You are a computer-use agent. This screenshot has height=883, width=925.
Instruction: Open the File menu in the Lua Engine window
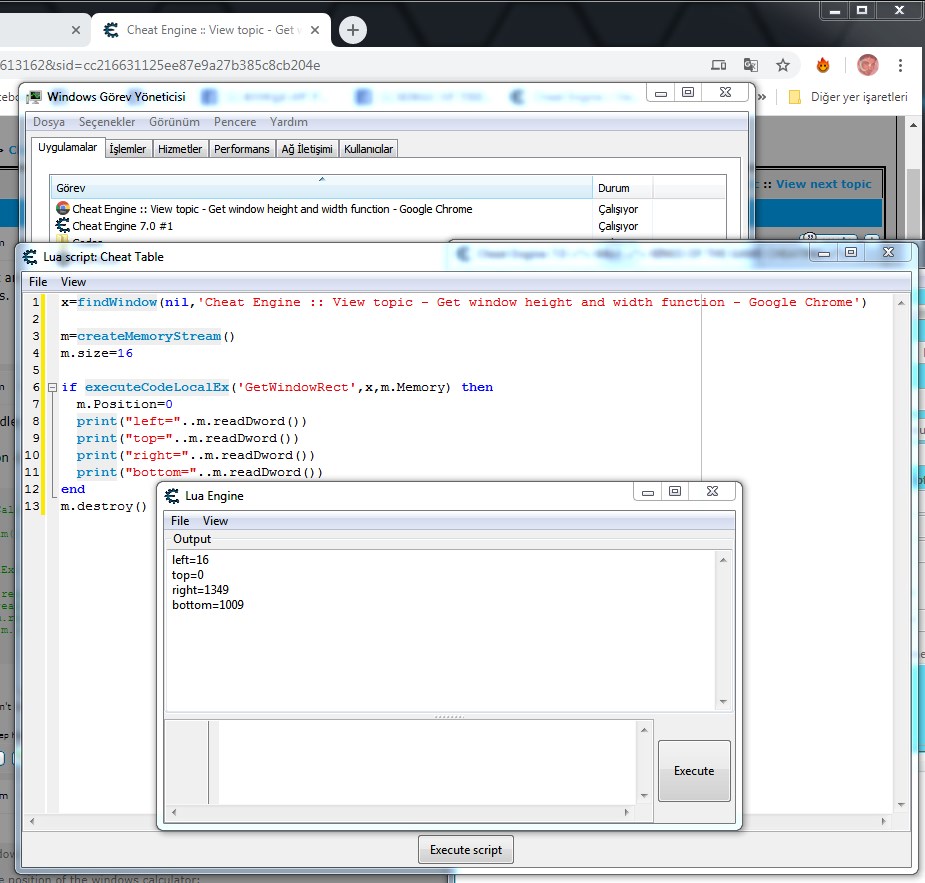click(x=180, y=521)
